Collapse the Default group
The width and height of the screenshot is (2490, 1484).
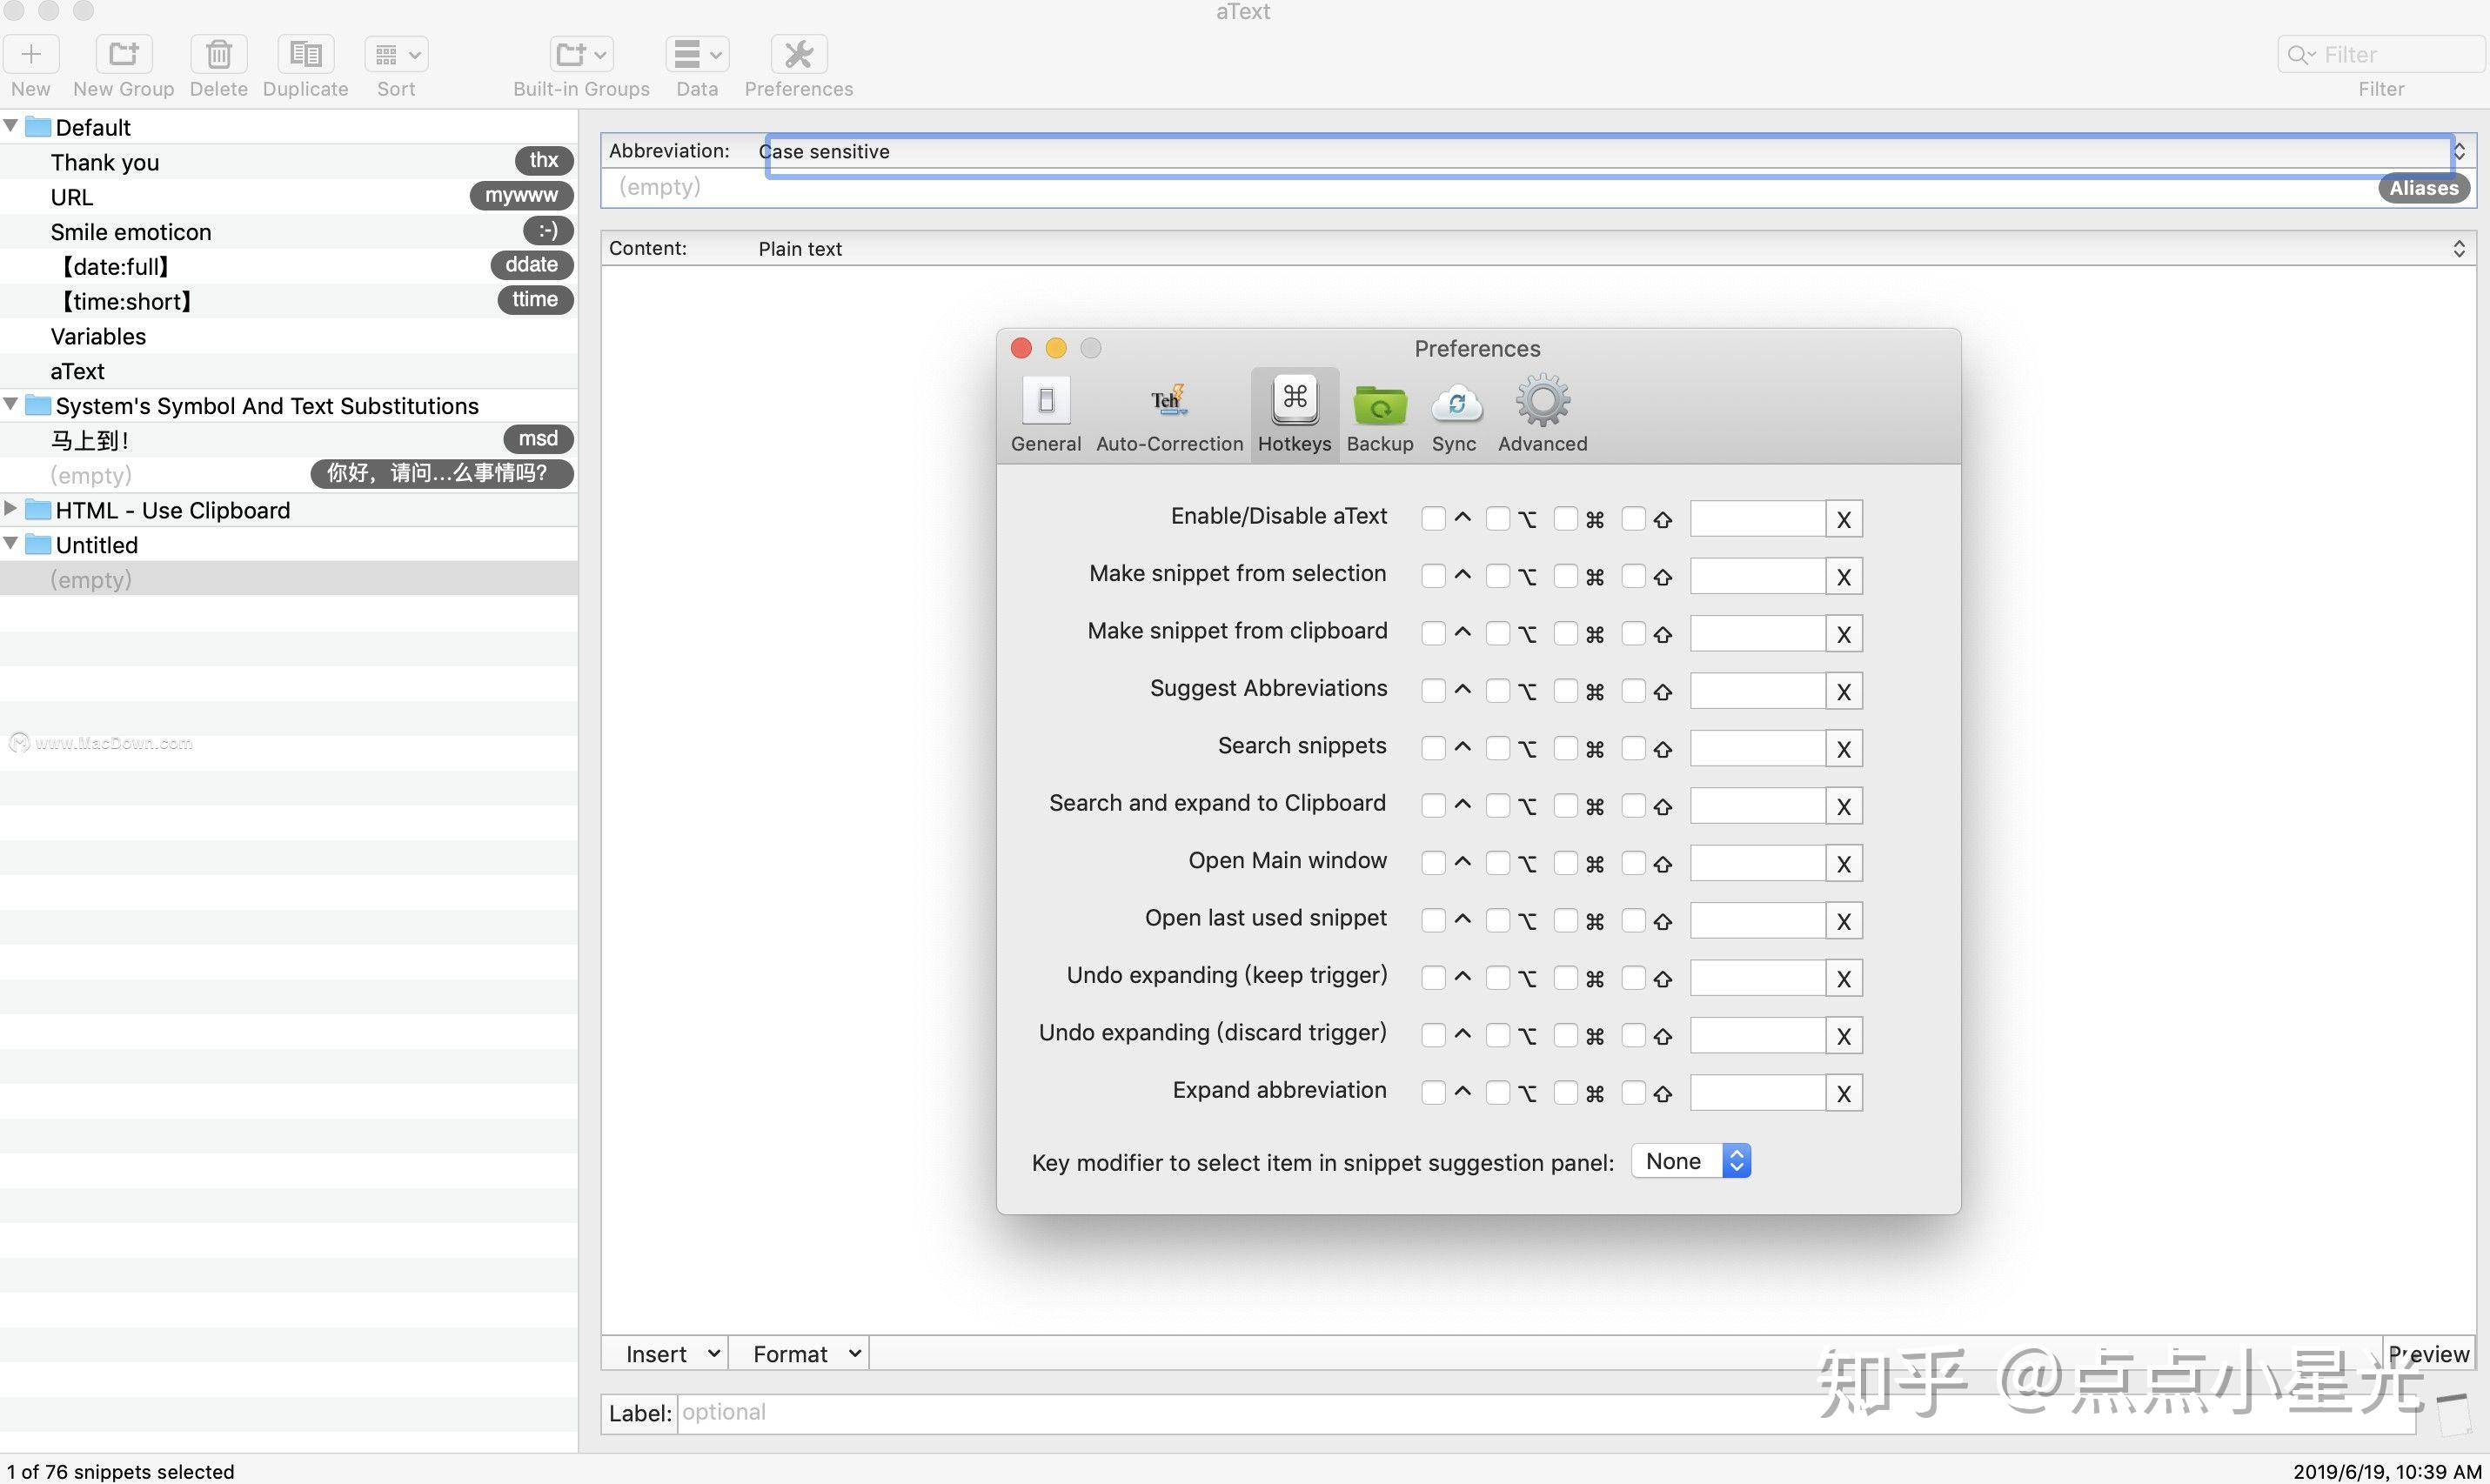tap(11, 126)
